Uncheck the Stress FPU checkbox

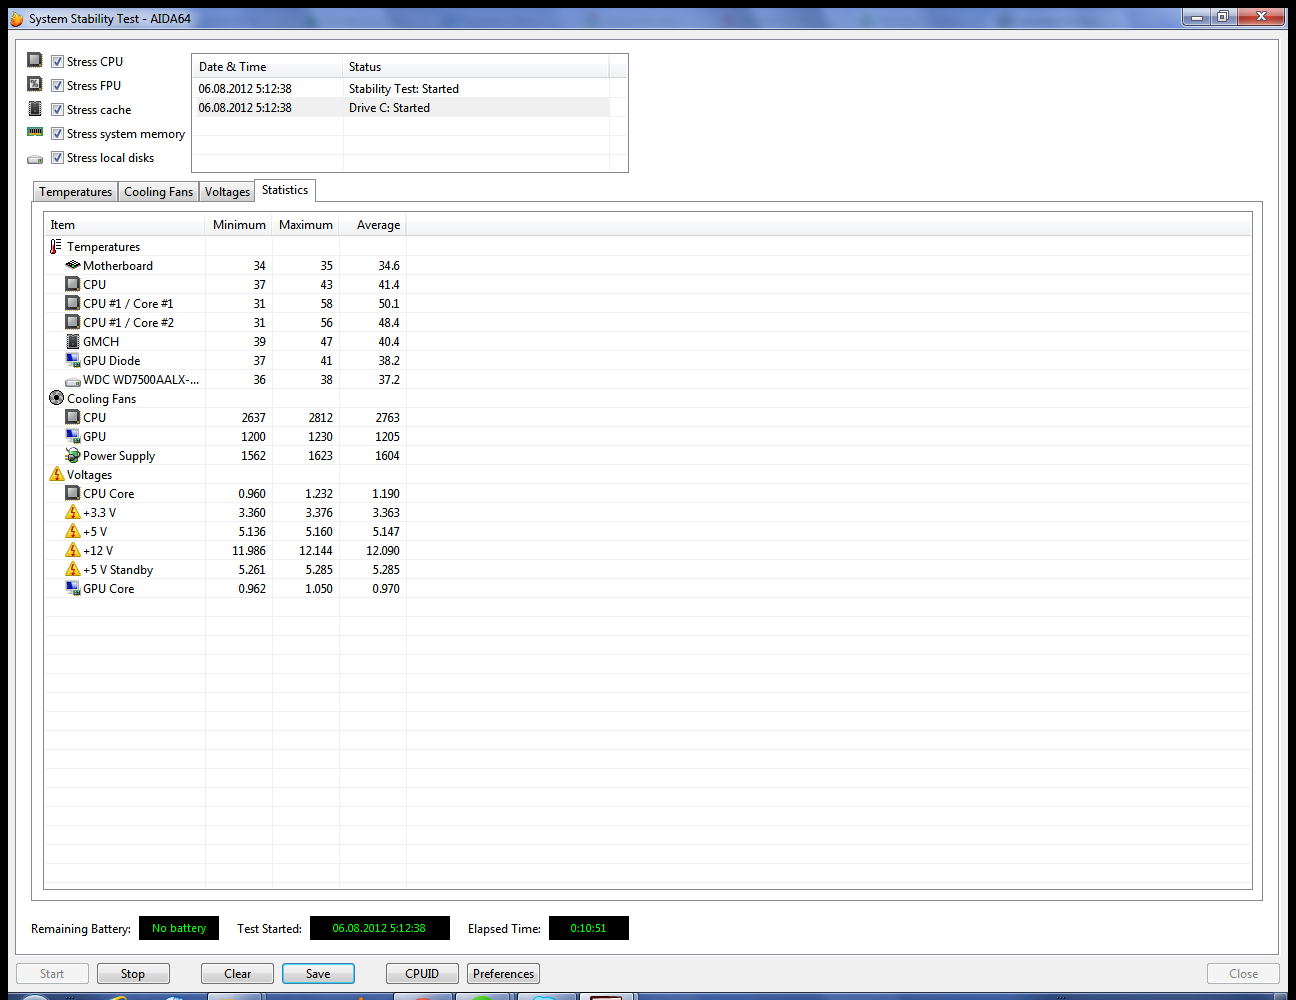click(57, 85)
